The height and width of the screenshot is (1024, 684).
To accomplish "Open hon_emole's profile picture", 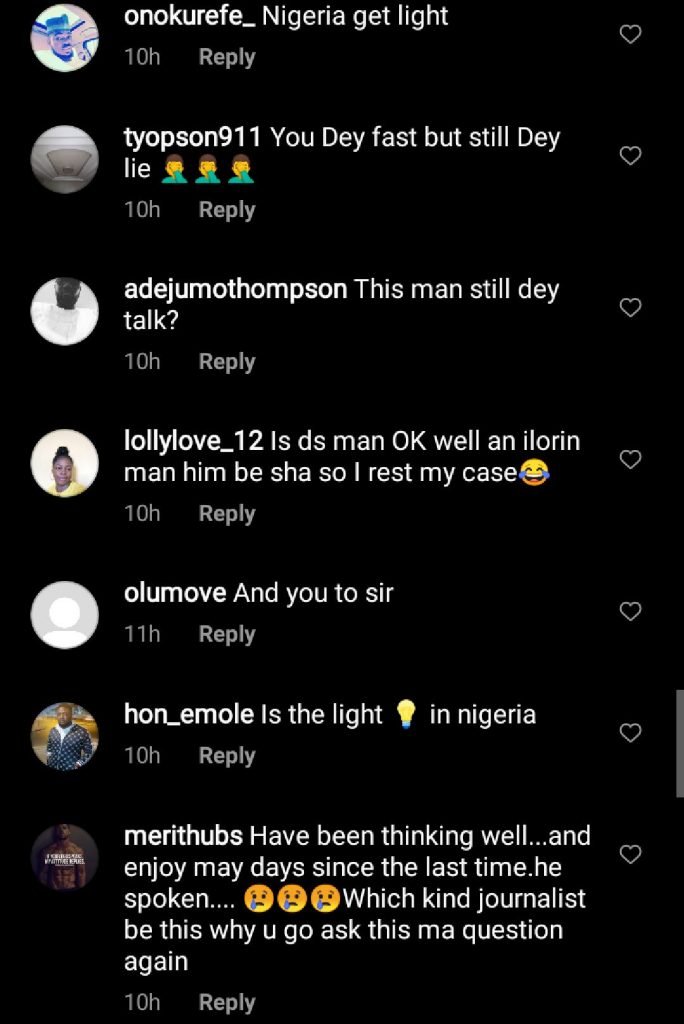I will [x=65, y=736].
